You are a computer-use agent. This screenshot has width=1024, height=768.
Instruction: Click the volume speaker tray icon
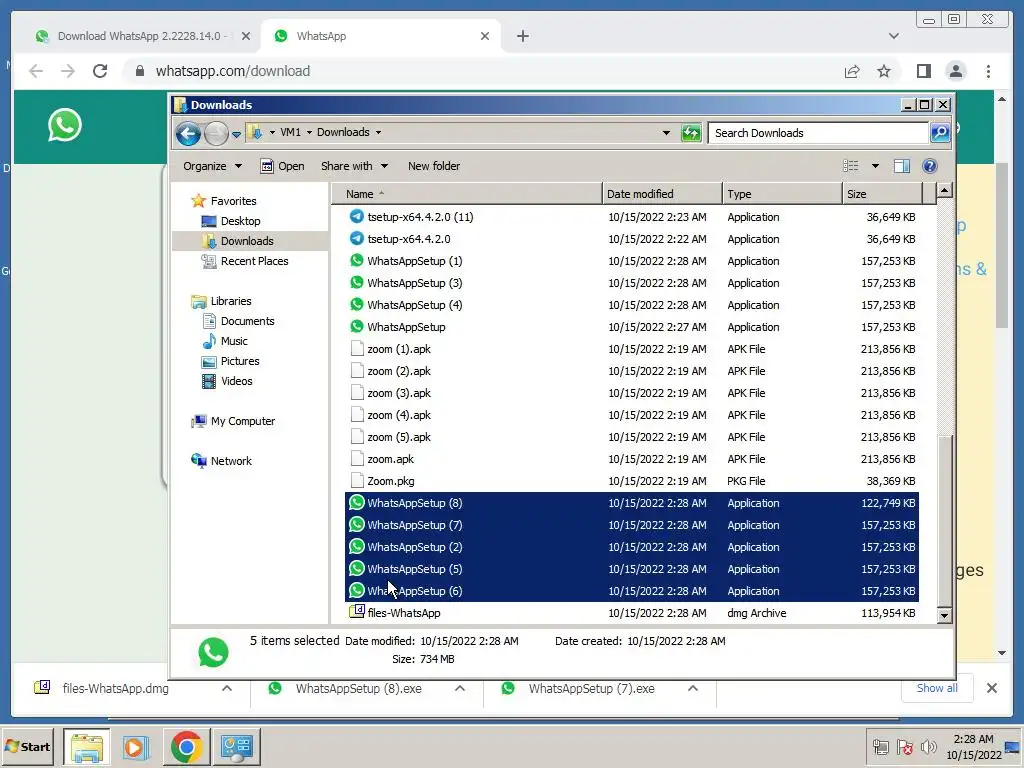928,746
